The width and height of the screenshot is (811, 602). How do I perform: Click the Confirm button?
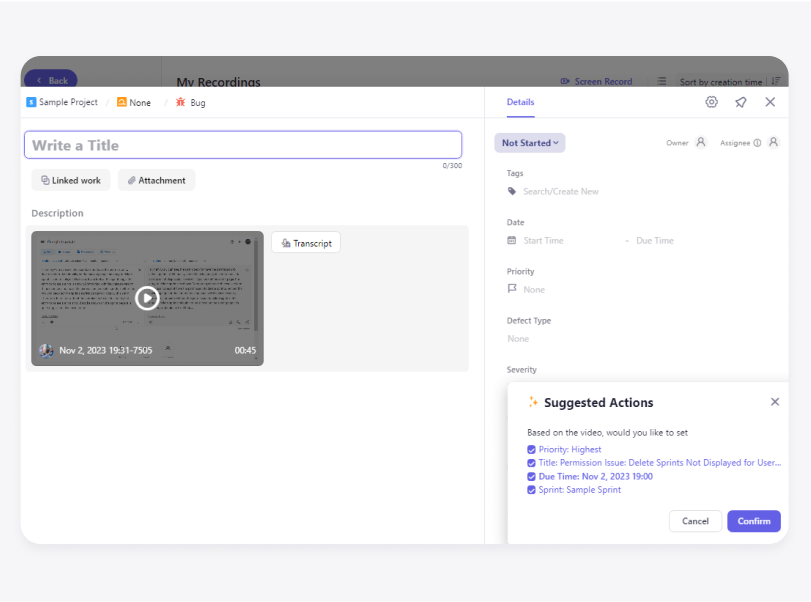tap(754, 521)
